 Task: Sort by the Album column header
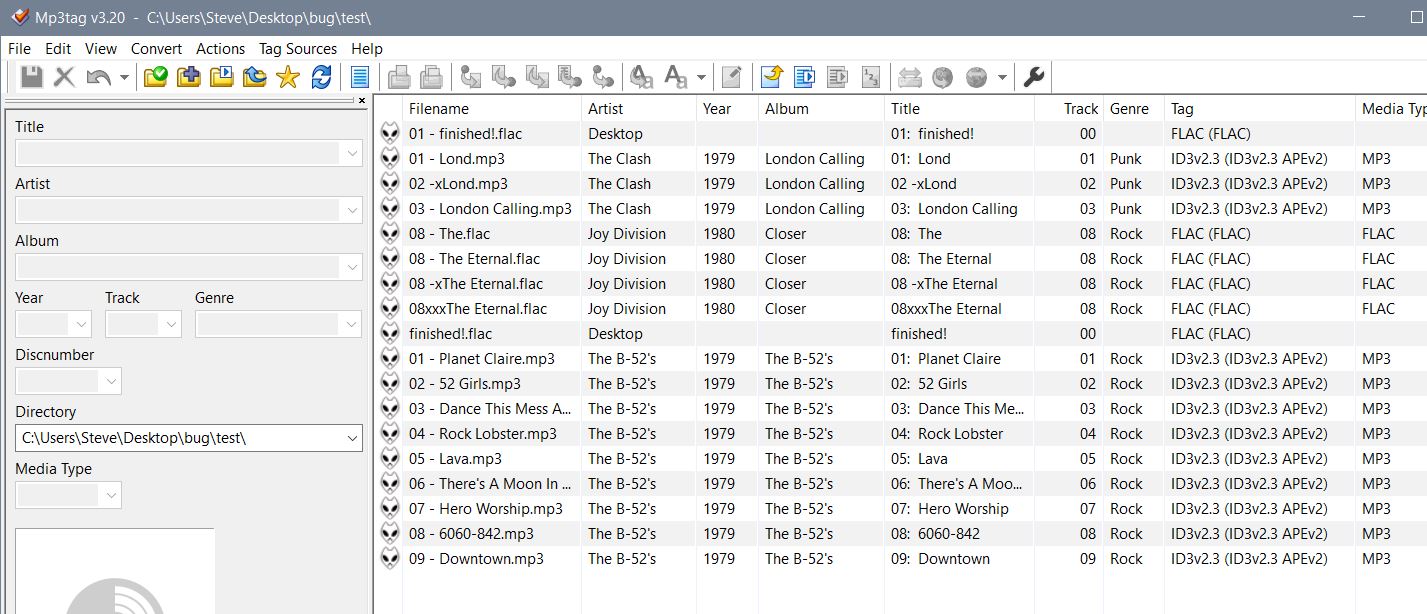click(x=821, y=108)
